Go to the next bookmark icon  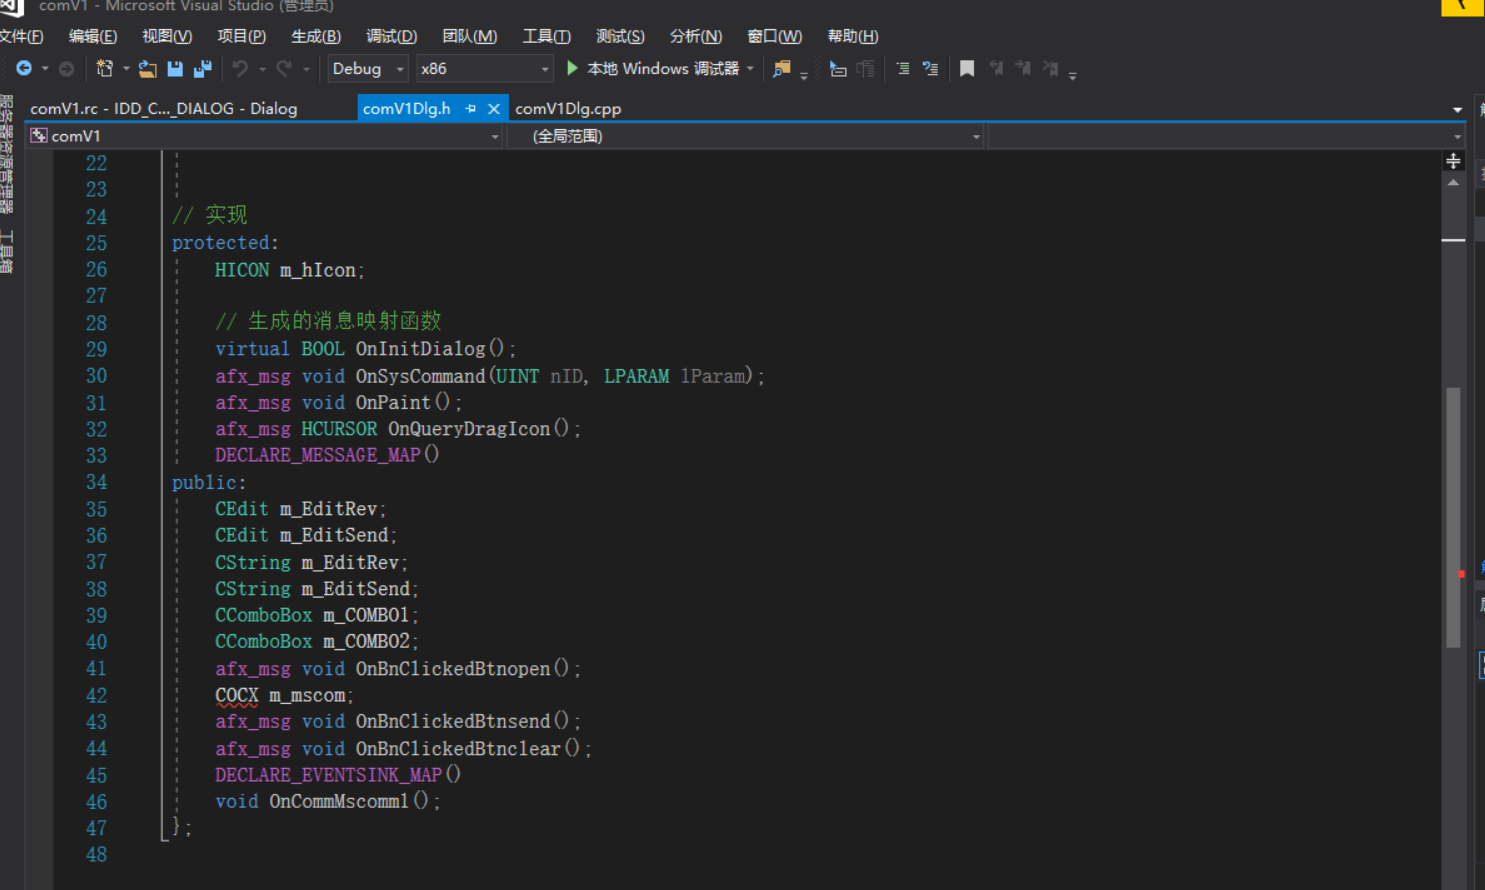click(1023, 68)
